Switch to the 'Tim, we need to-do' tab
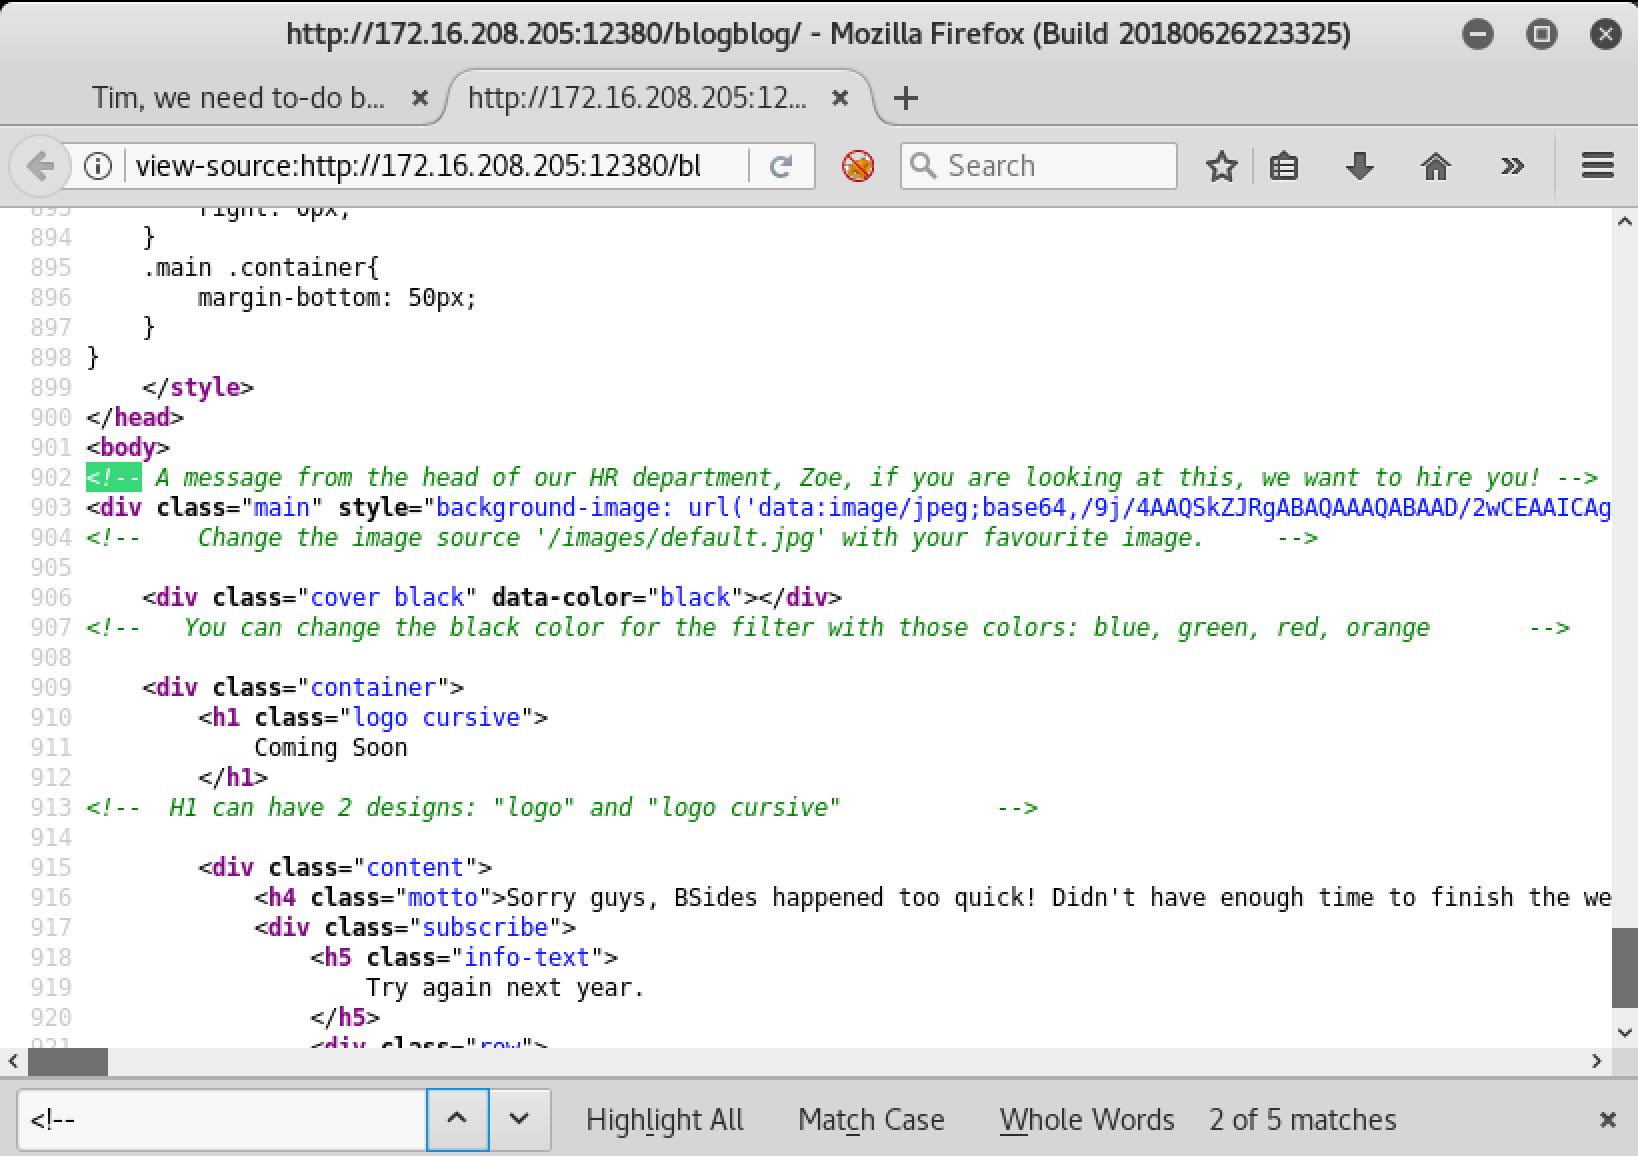The image size is (1638, 1156). 240,98
